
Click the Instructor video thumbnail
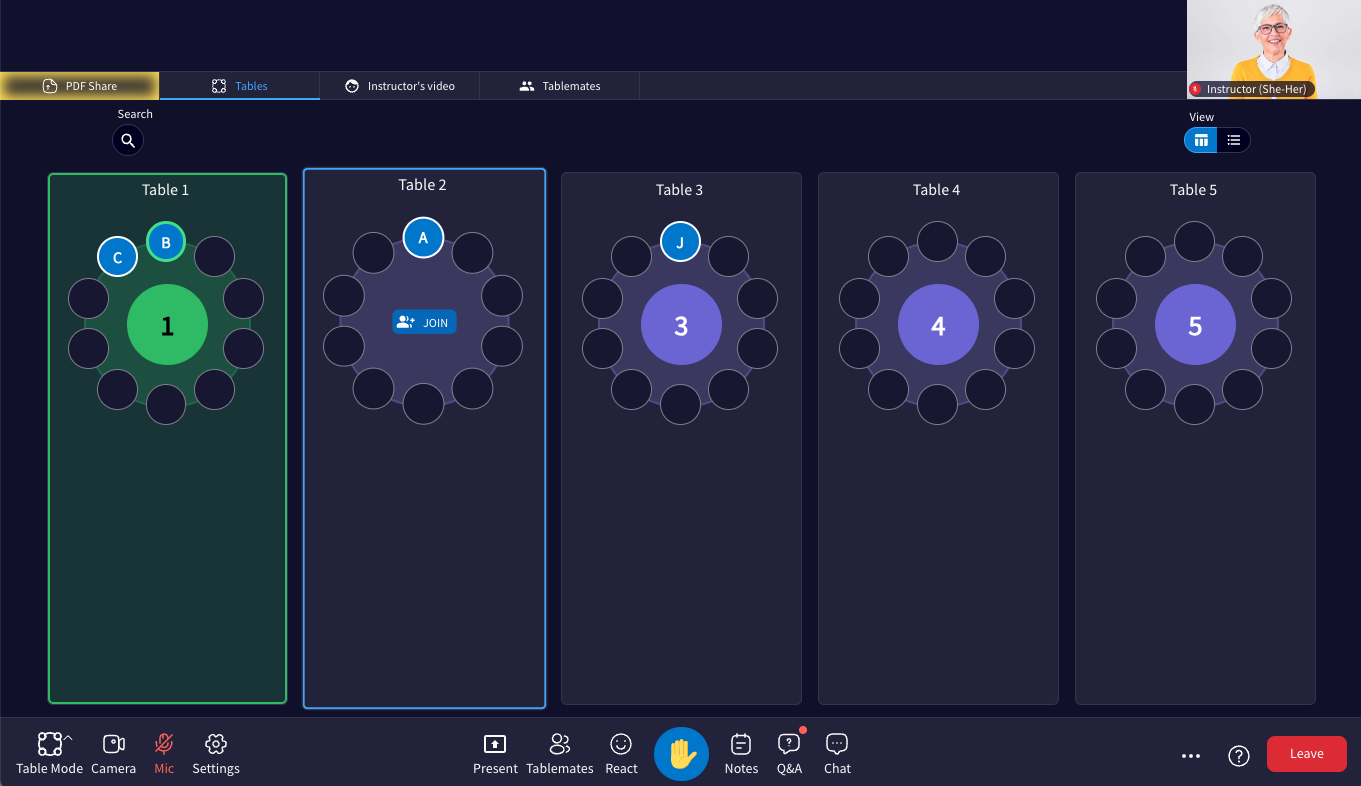click(x=1274, y=49)
